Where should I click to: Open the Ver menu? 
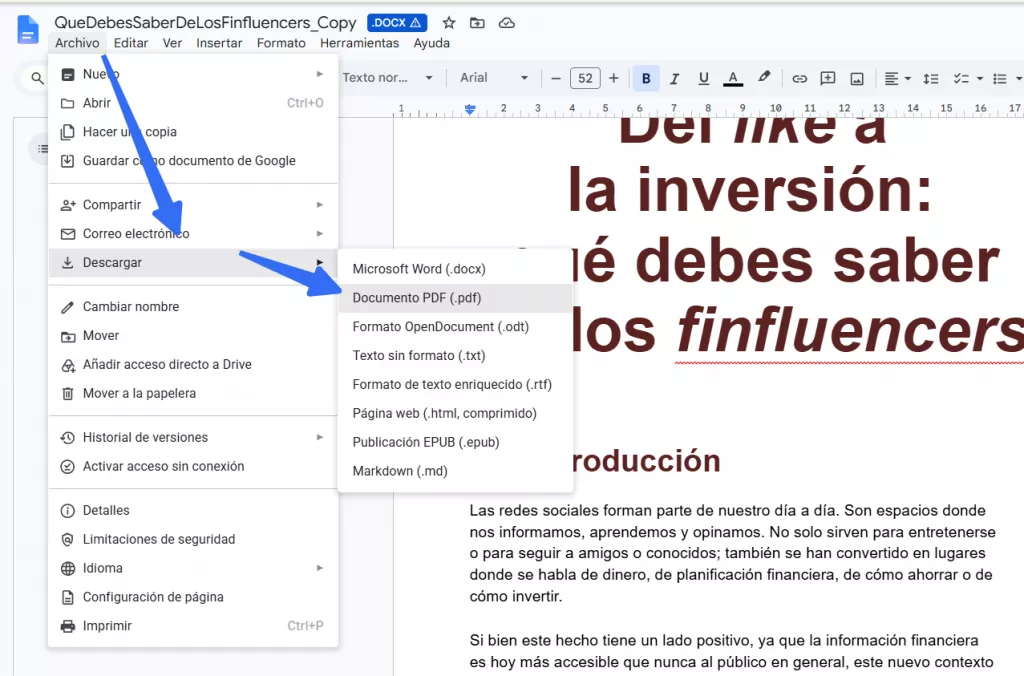172,43
